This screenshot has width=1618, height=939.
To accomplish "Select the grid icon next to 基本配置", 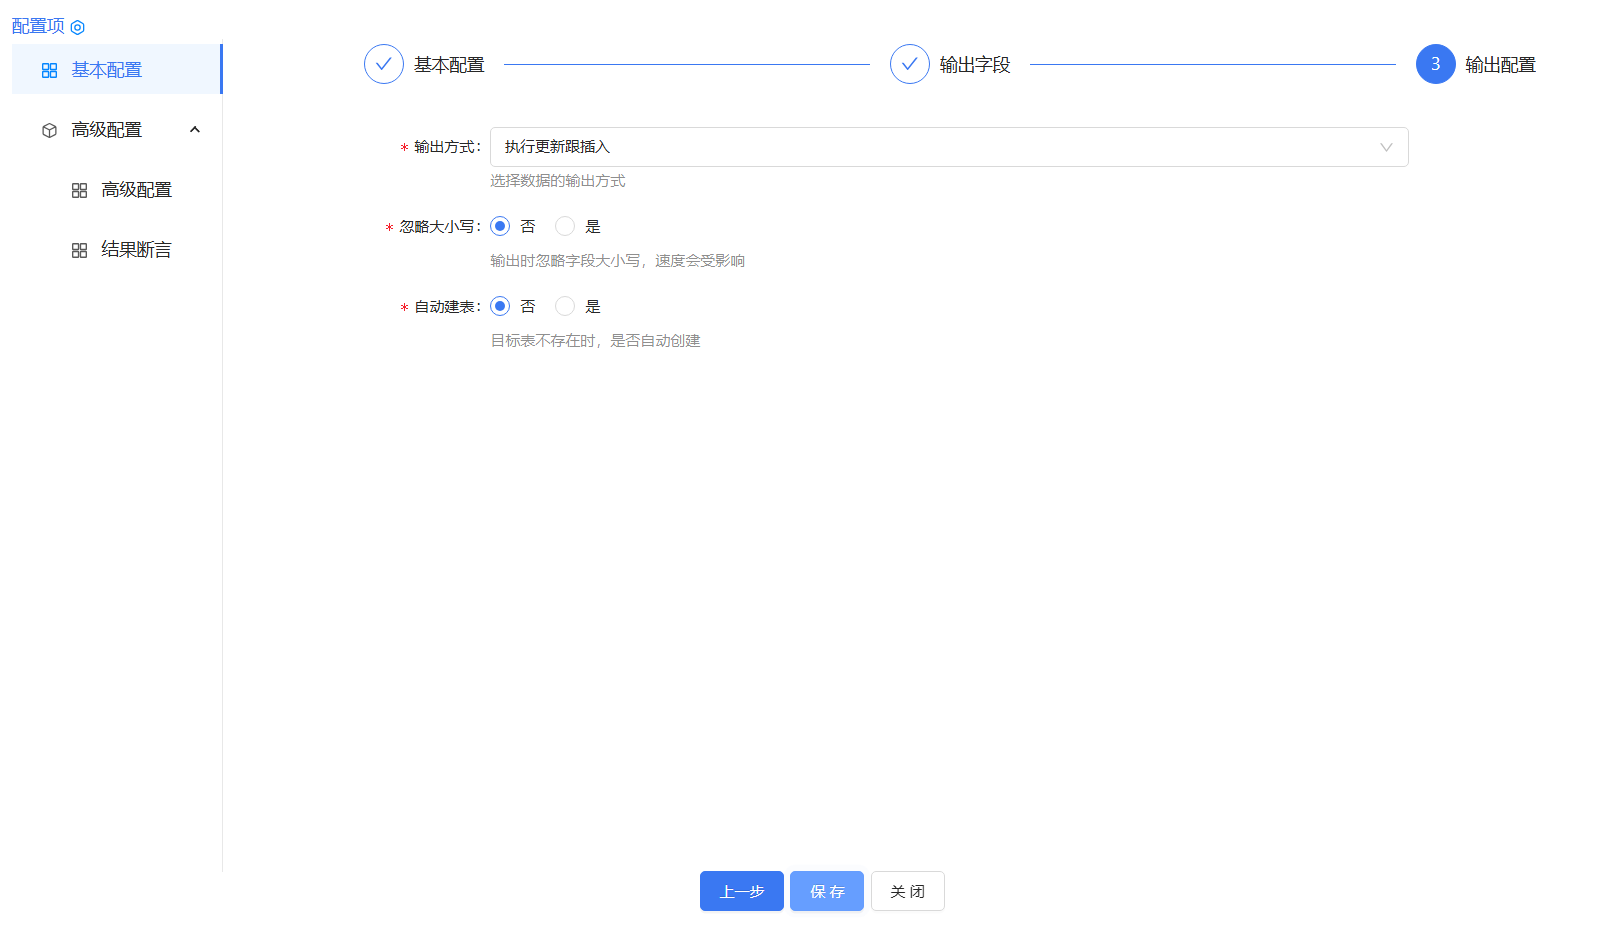I will click(x=48, y=70).
